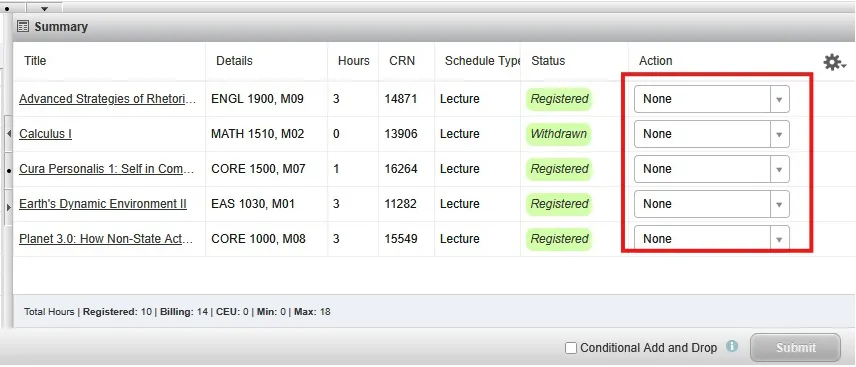Click Registered status for CORE 1500 row
The image size is (856, 367).
[559, 169]
